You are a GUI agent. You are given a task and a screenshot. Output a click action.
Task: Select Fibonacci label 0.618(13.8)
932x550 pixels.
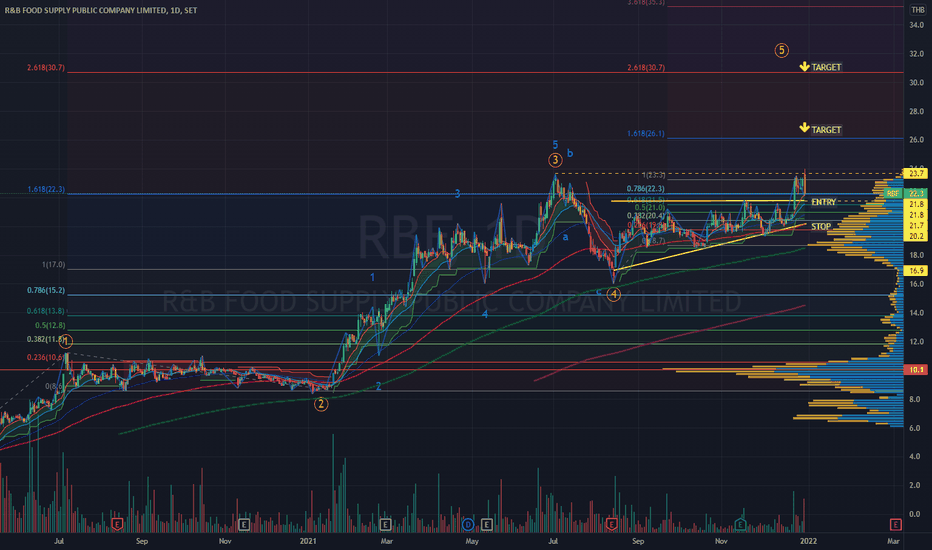46,311
